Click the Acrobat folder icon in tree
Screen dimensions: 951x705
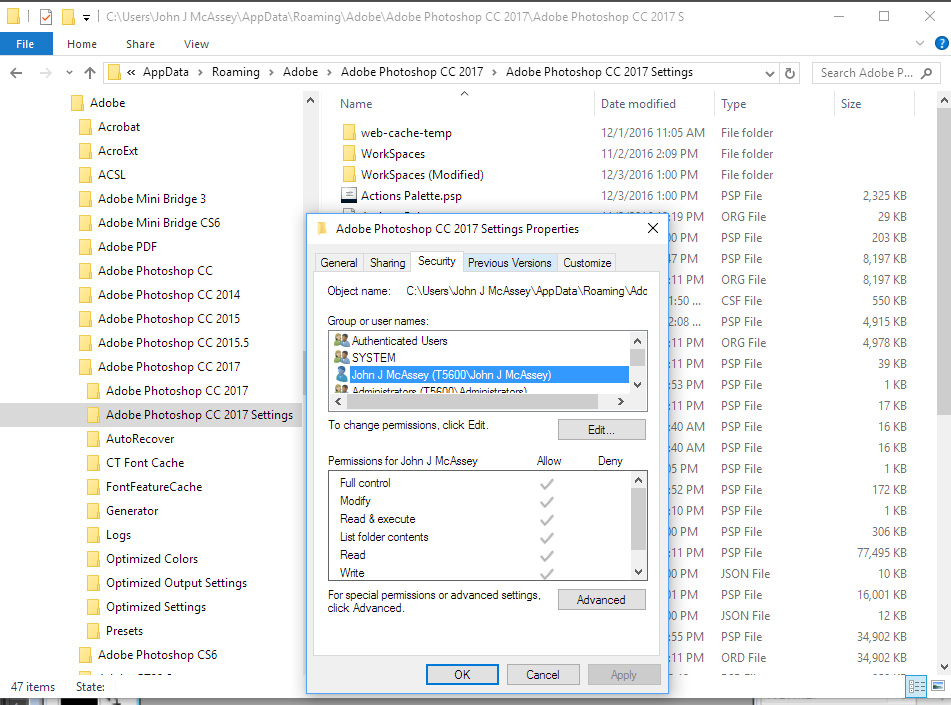(x=86, y=127)
